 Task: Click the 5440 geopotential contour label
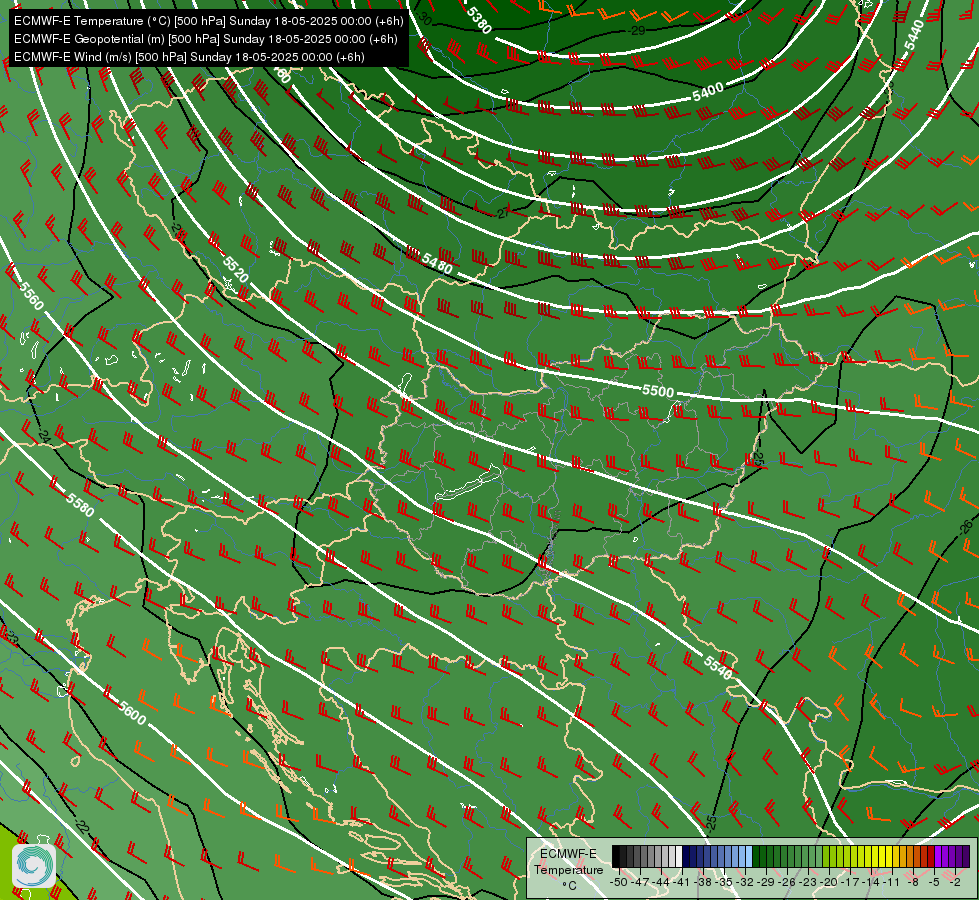point(913,36)
